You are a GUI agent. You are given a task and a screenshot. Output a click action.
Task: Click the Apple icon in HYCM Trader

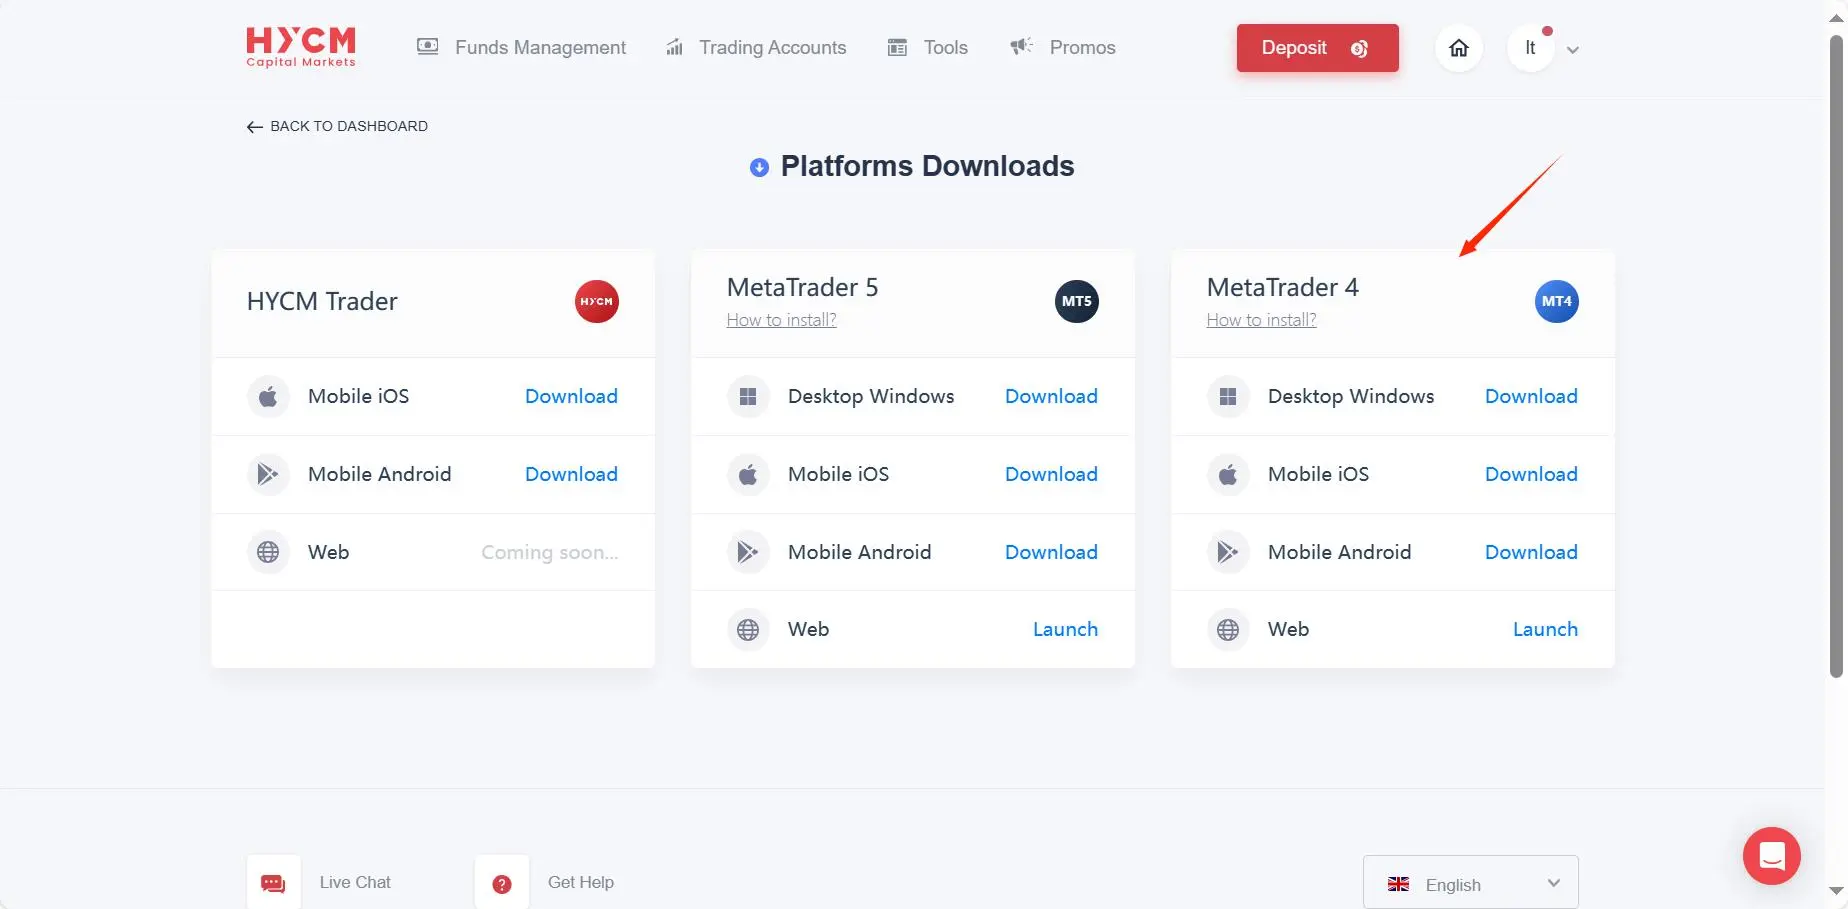[268, 397]
